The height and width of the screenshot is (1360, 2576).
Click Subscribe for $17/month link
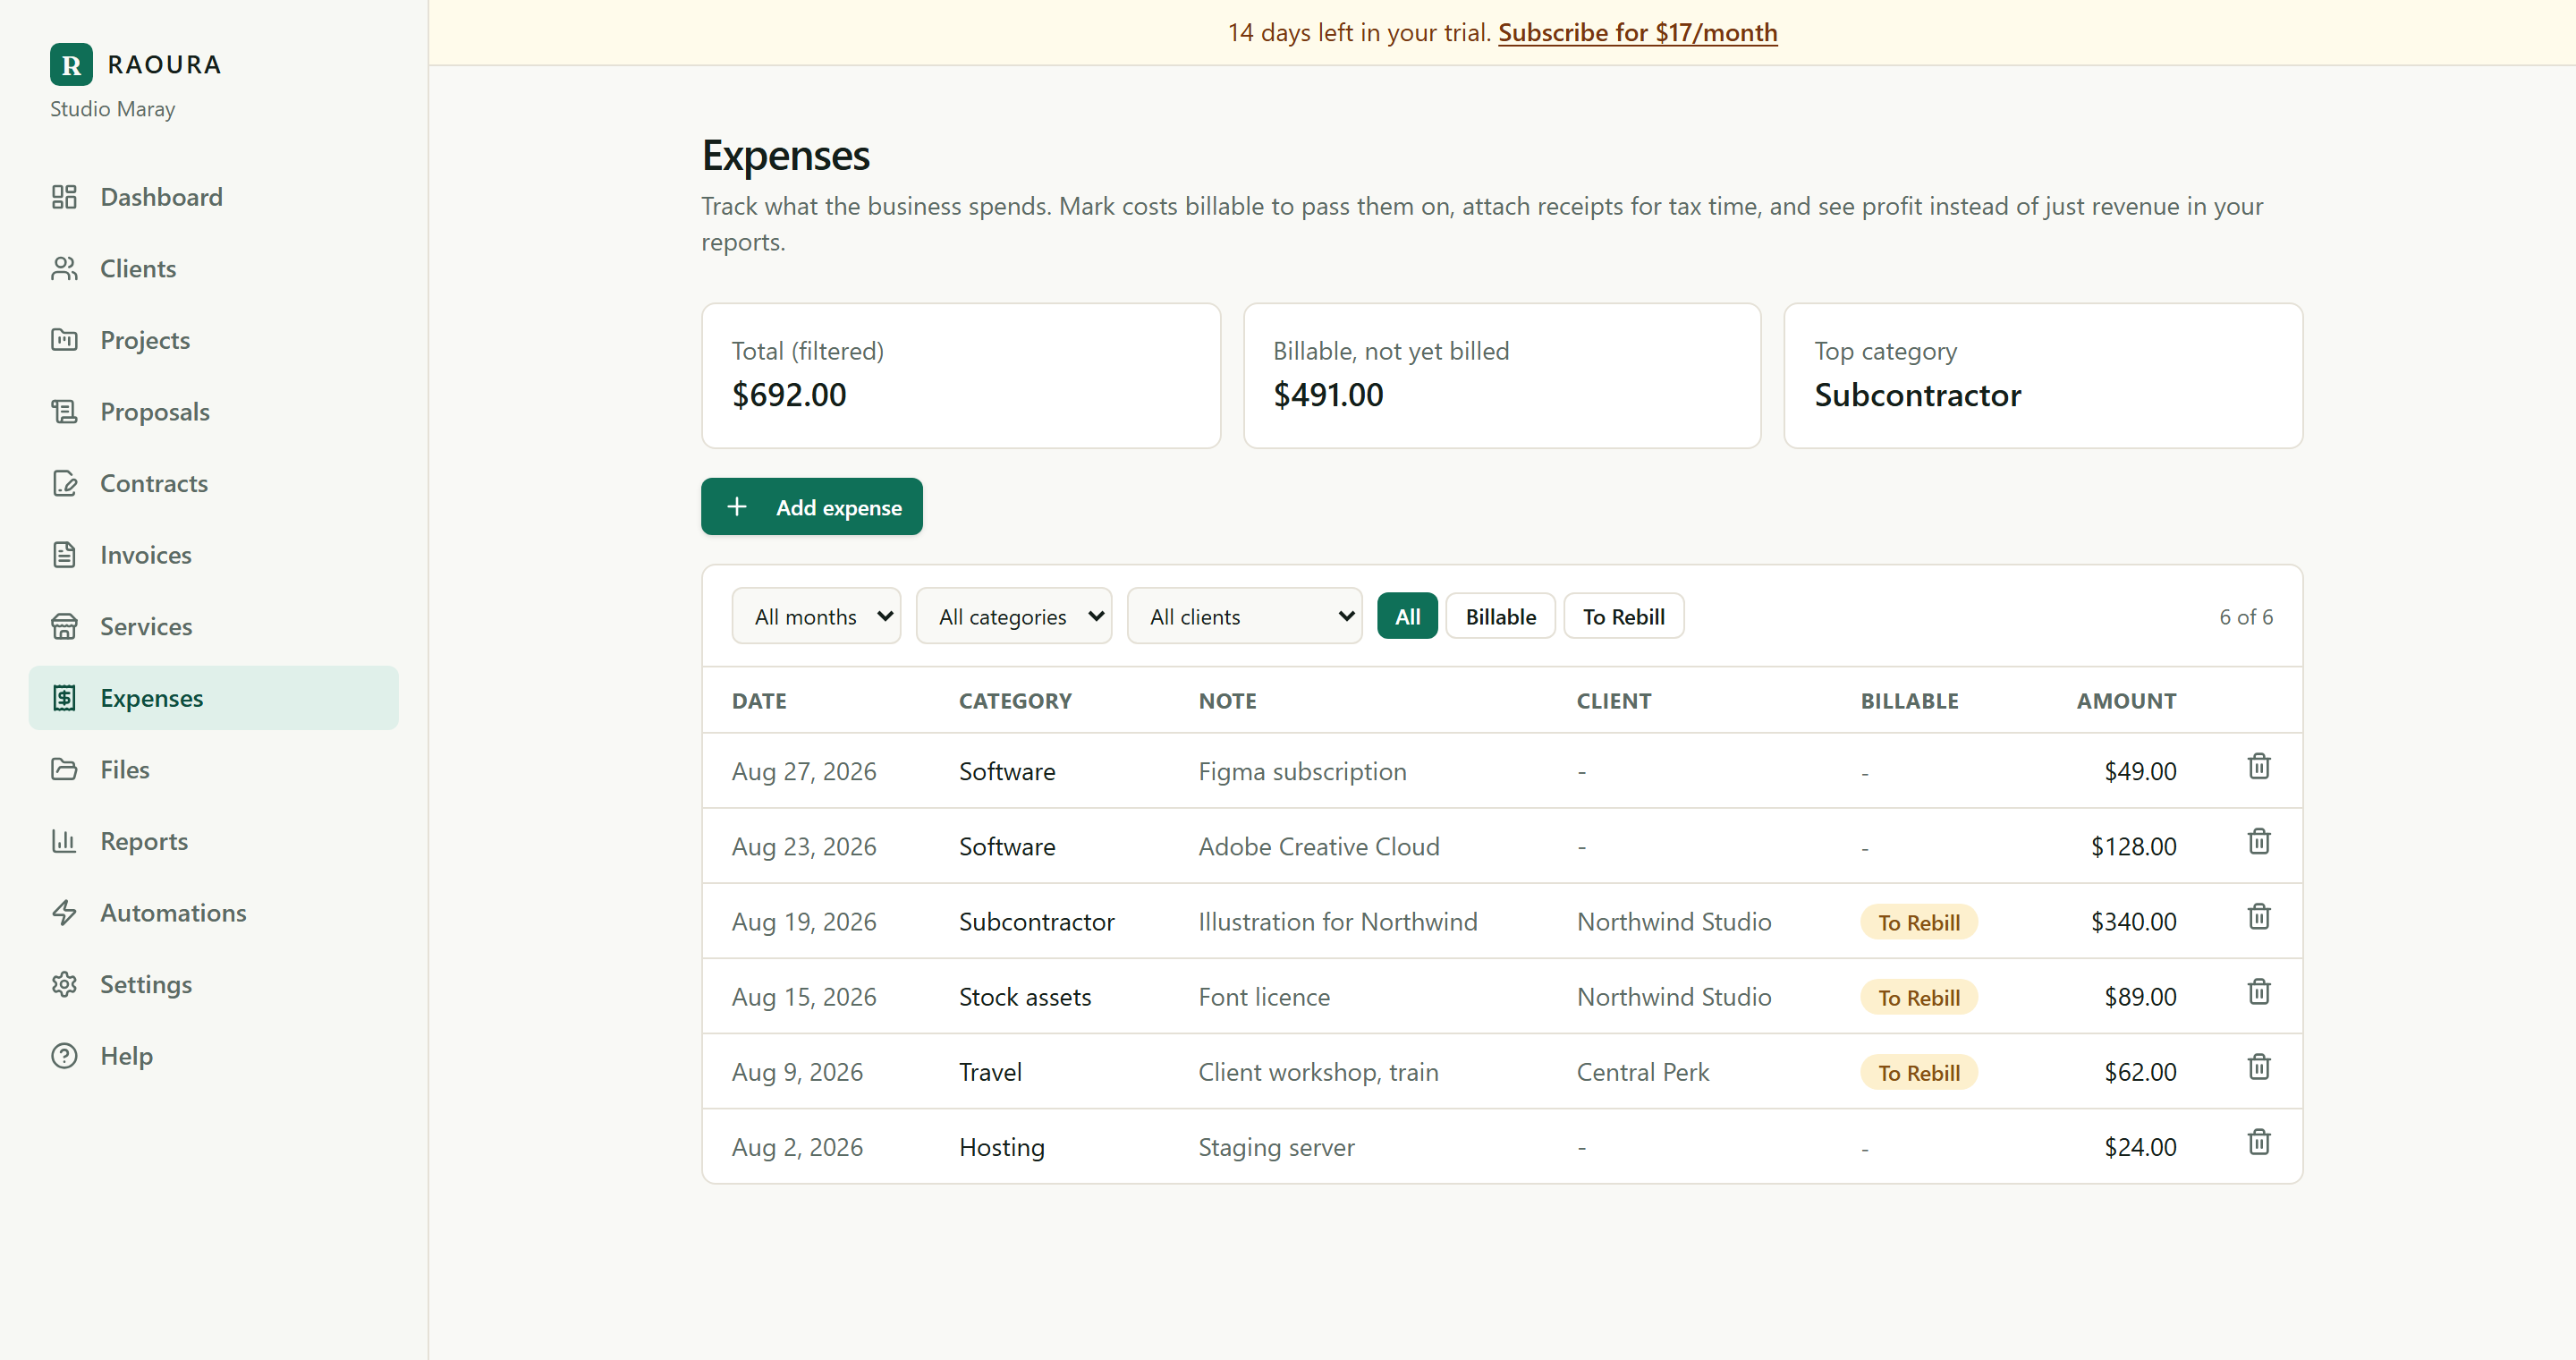(x=1637, y=32)
